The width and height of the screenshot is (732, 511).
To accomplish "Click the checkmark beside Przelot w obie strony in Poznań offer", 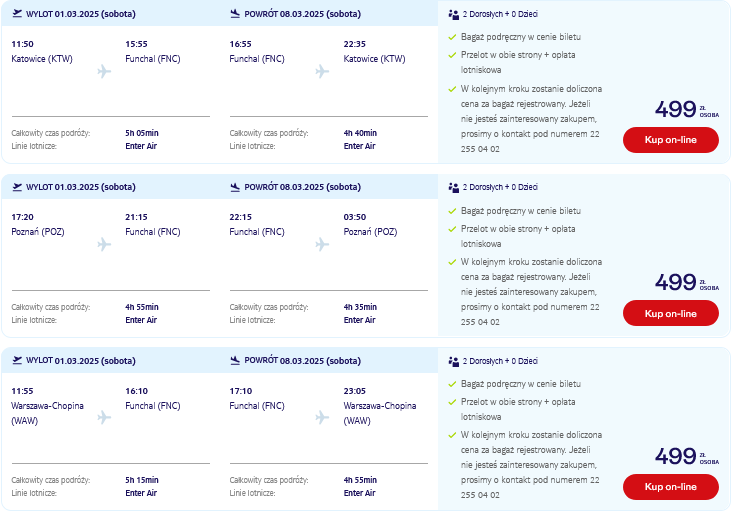I will pyautogui.click(x=452, y=229).
